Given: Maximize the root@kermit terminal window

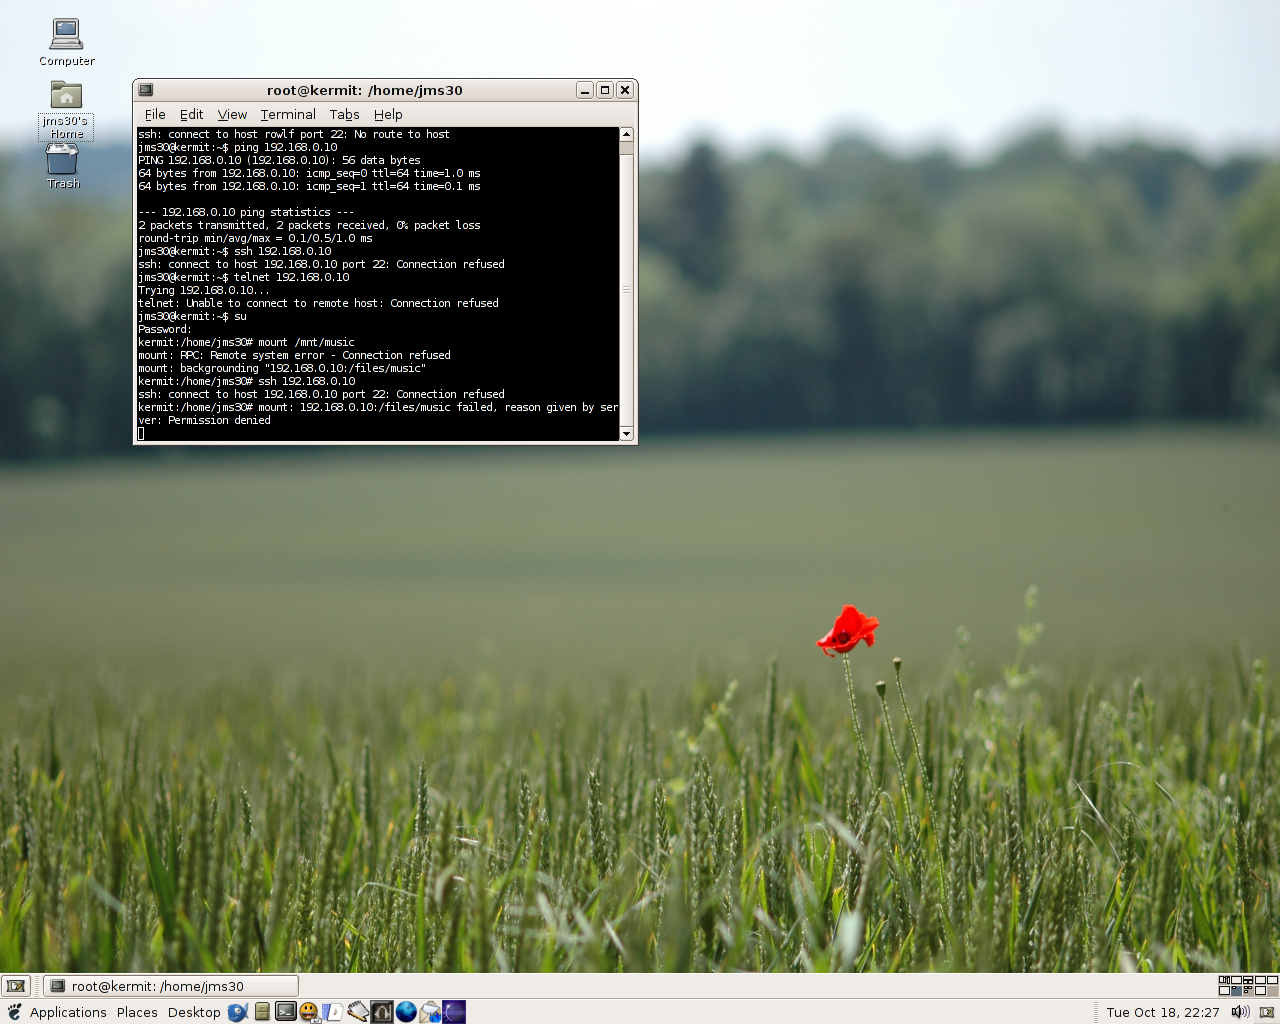Looking at the screenshot, I should [605, 90].
